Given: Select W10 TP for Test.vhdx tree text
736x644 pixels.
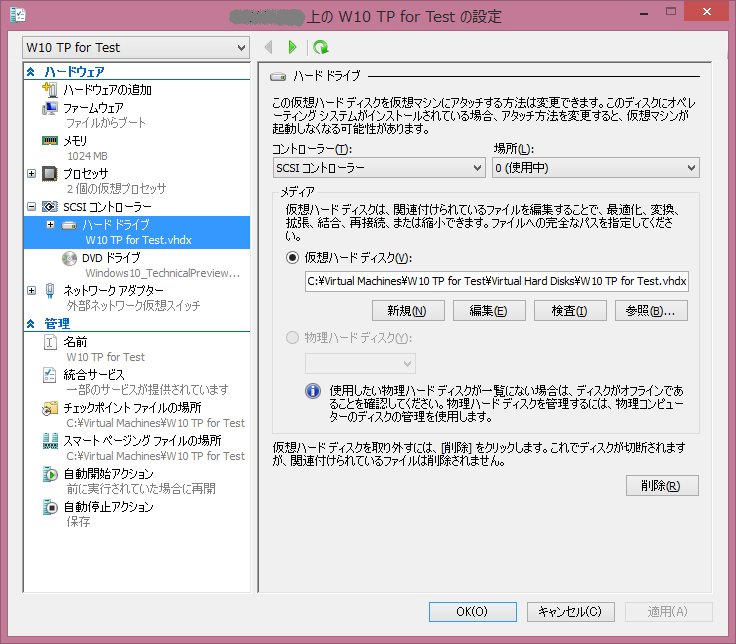Looking at the screenshot, I should pyautogui.click(x=138, y=240).
